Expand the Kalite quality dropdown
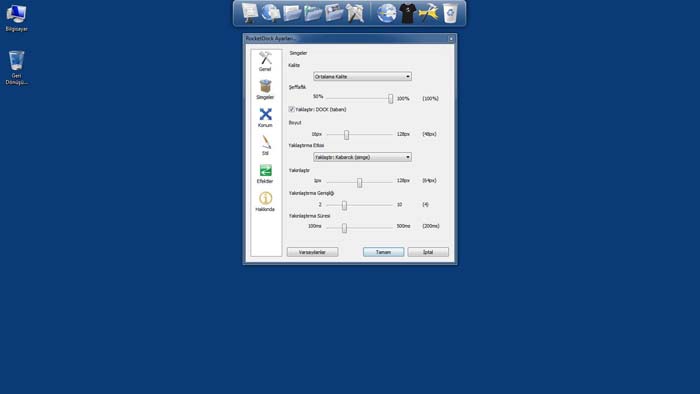The image size is (700, 394). tap(362, 76)
